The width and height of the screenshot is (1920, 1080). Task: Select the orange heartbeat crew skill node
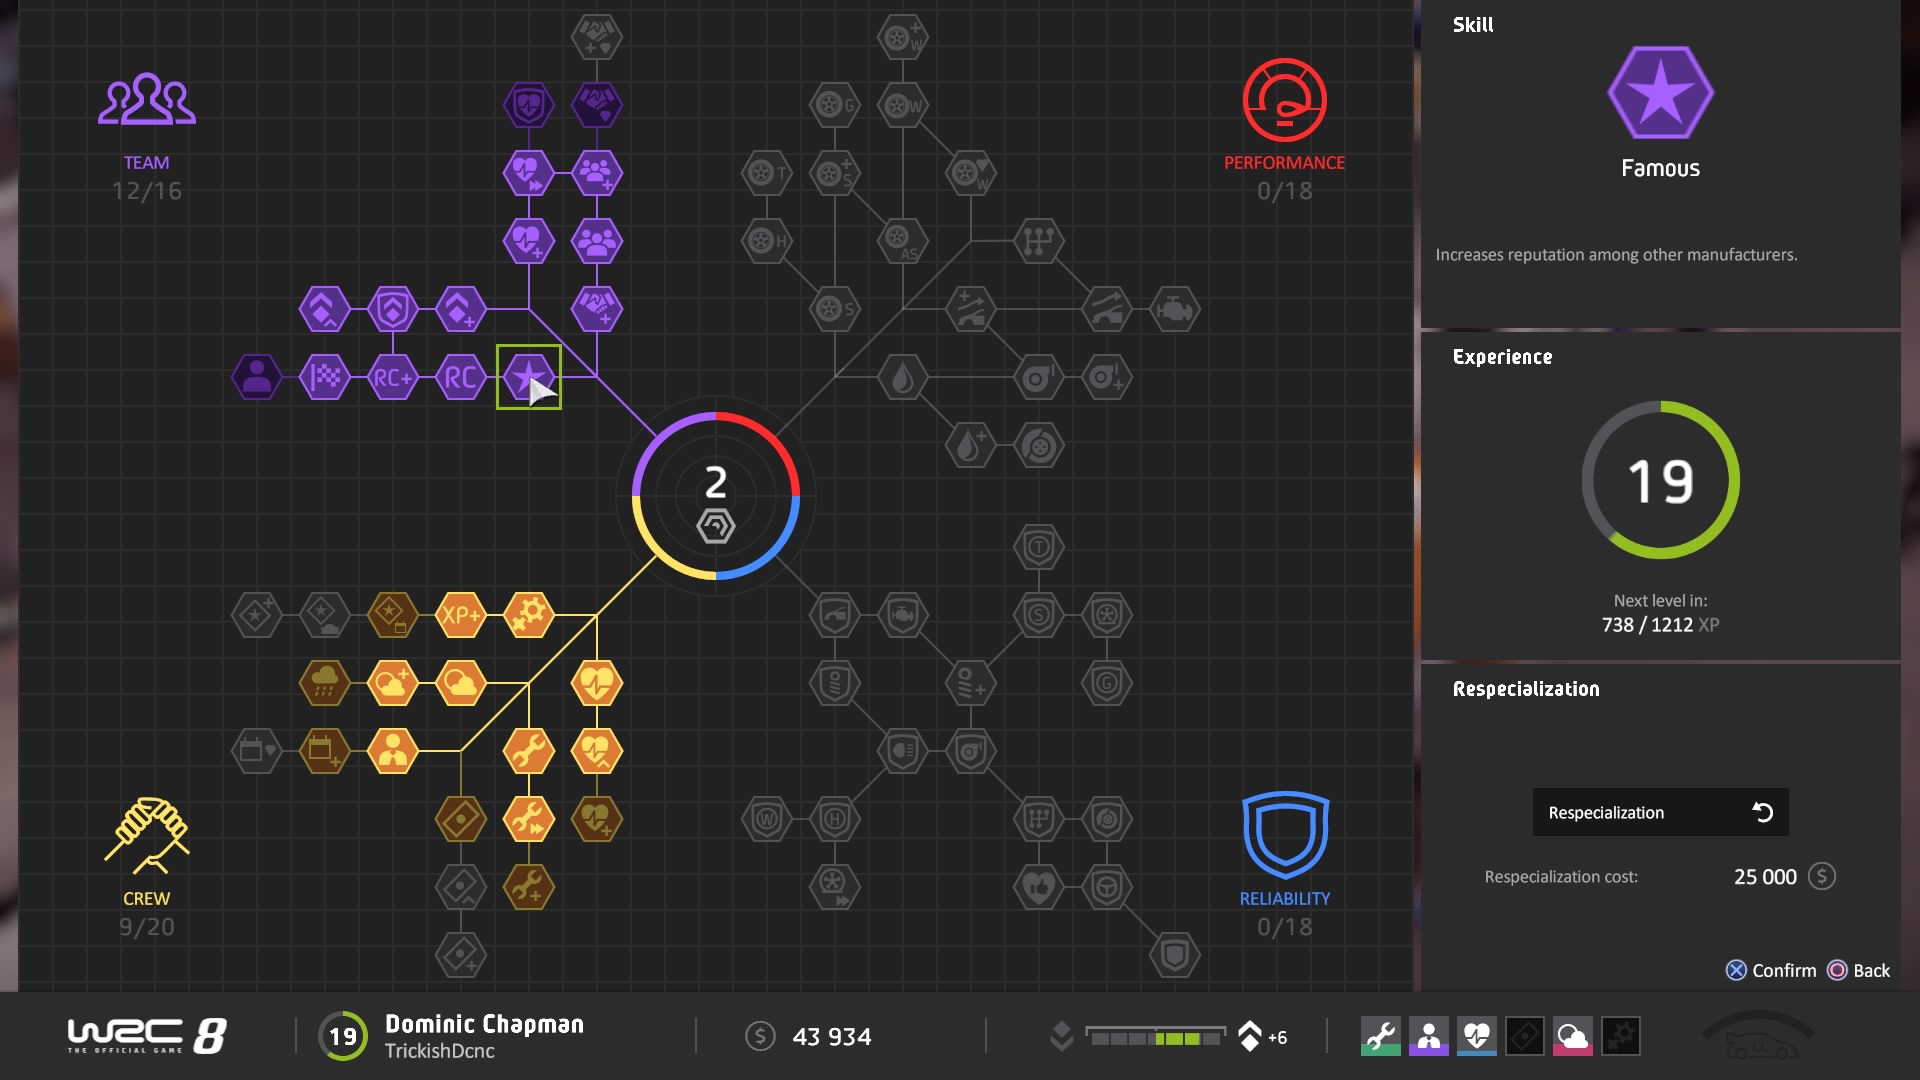coord(596,683)
